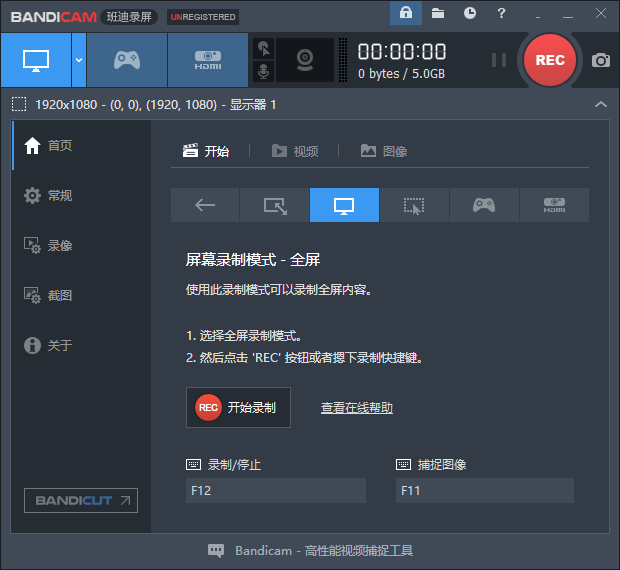620x570 pixels.
Task: Toggle microphone recording icon
Action: [x=264, y=72]
